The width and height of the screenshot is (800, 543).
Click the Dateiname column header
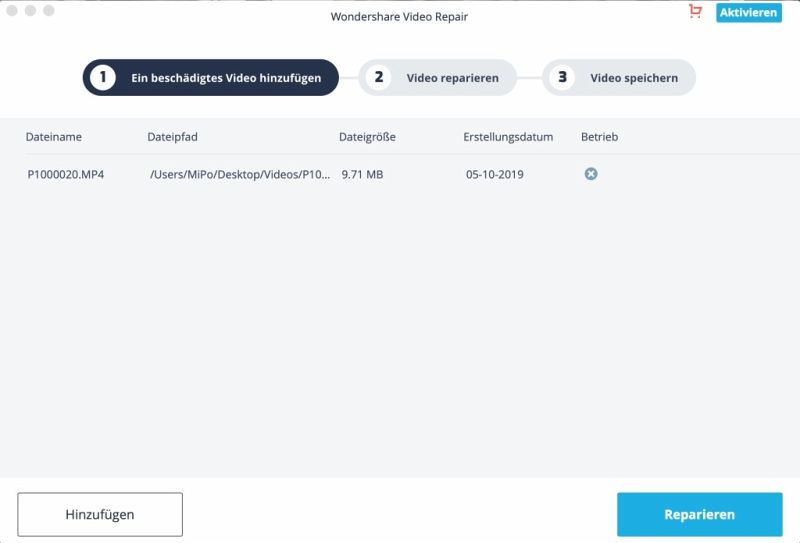(x=54, y=137)
